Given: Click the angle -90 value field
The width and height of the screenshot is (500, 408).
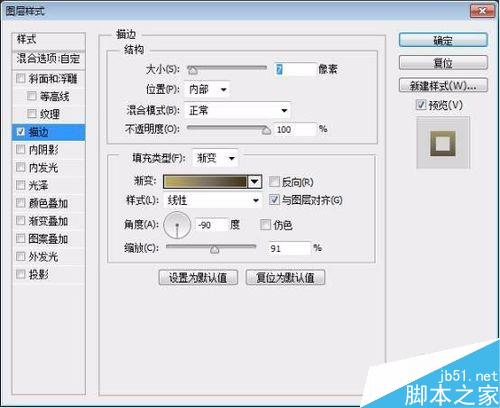Looking at the screenshot, I should click(x=211, y=225).
